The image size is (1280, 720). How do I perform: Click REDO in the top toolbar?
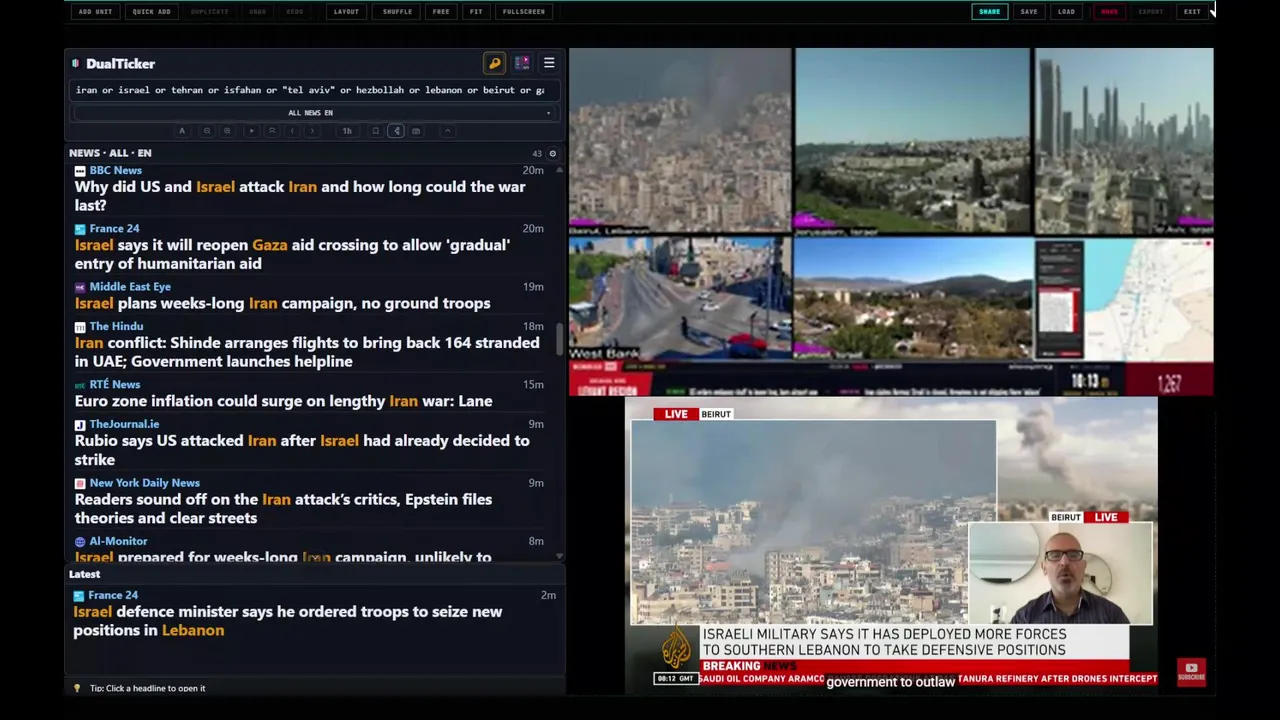pyautogui.click(x=295, y=12)
